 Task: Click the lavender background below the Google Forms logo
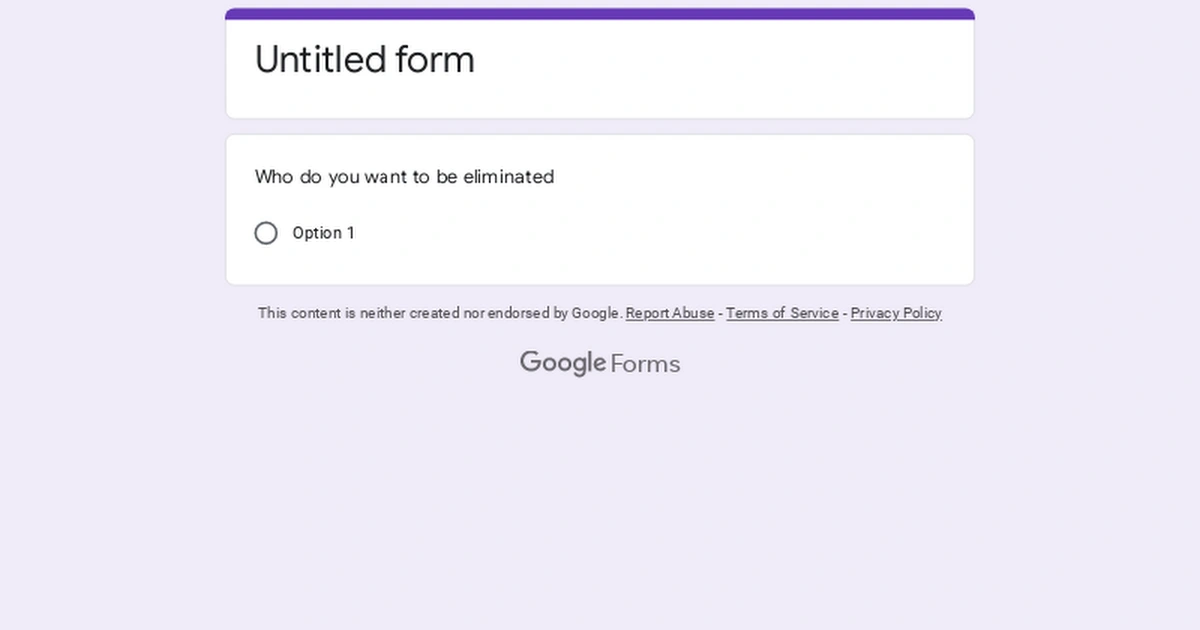(600, 500)
